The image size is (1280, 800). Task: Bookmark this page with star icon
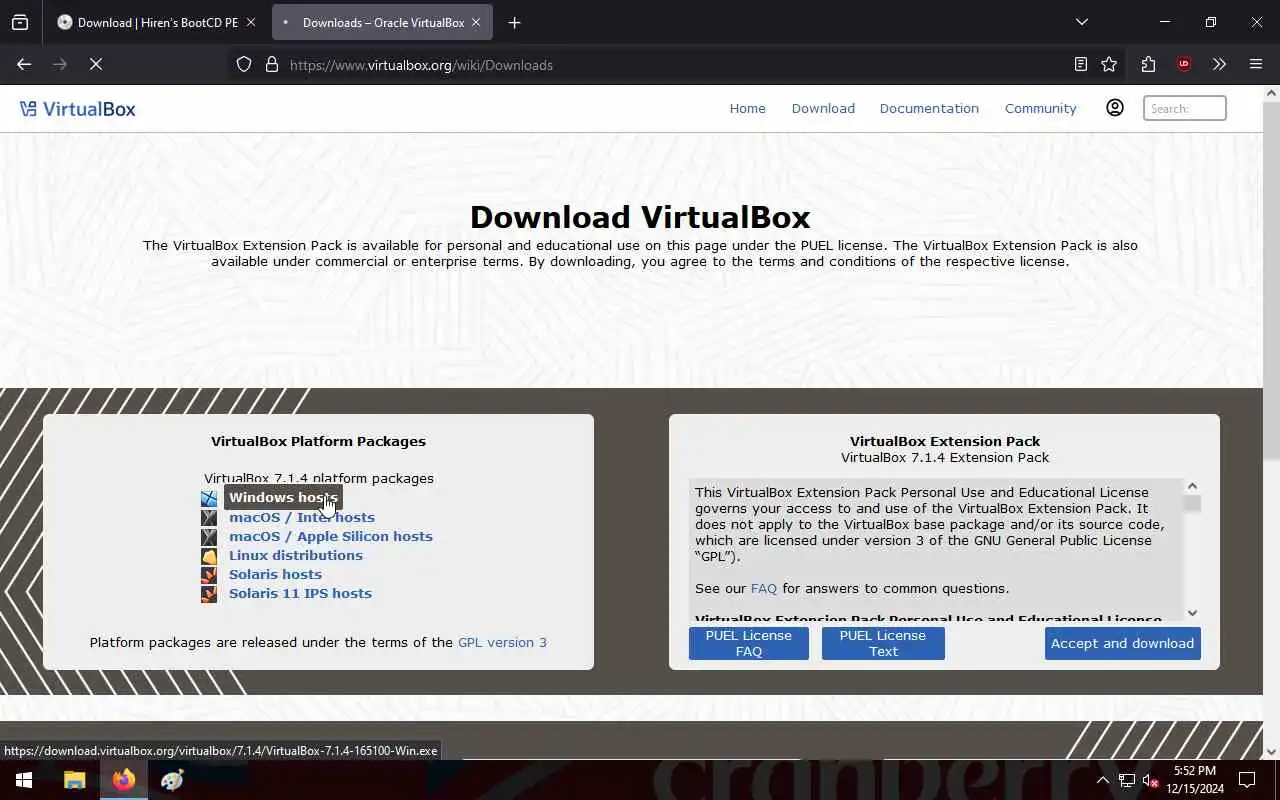coord(1109,64)
